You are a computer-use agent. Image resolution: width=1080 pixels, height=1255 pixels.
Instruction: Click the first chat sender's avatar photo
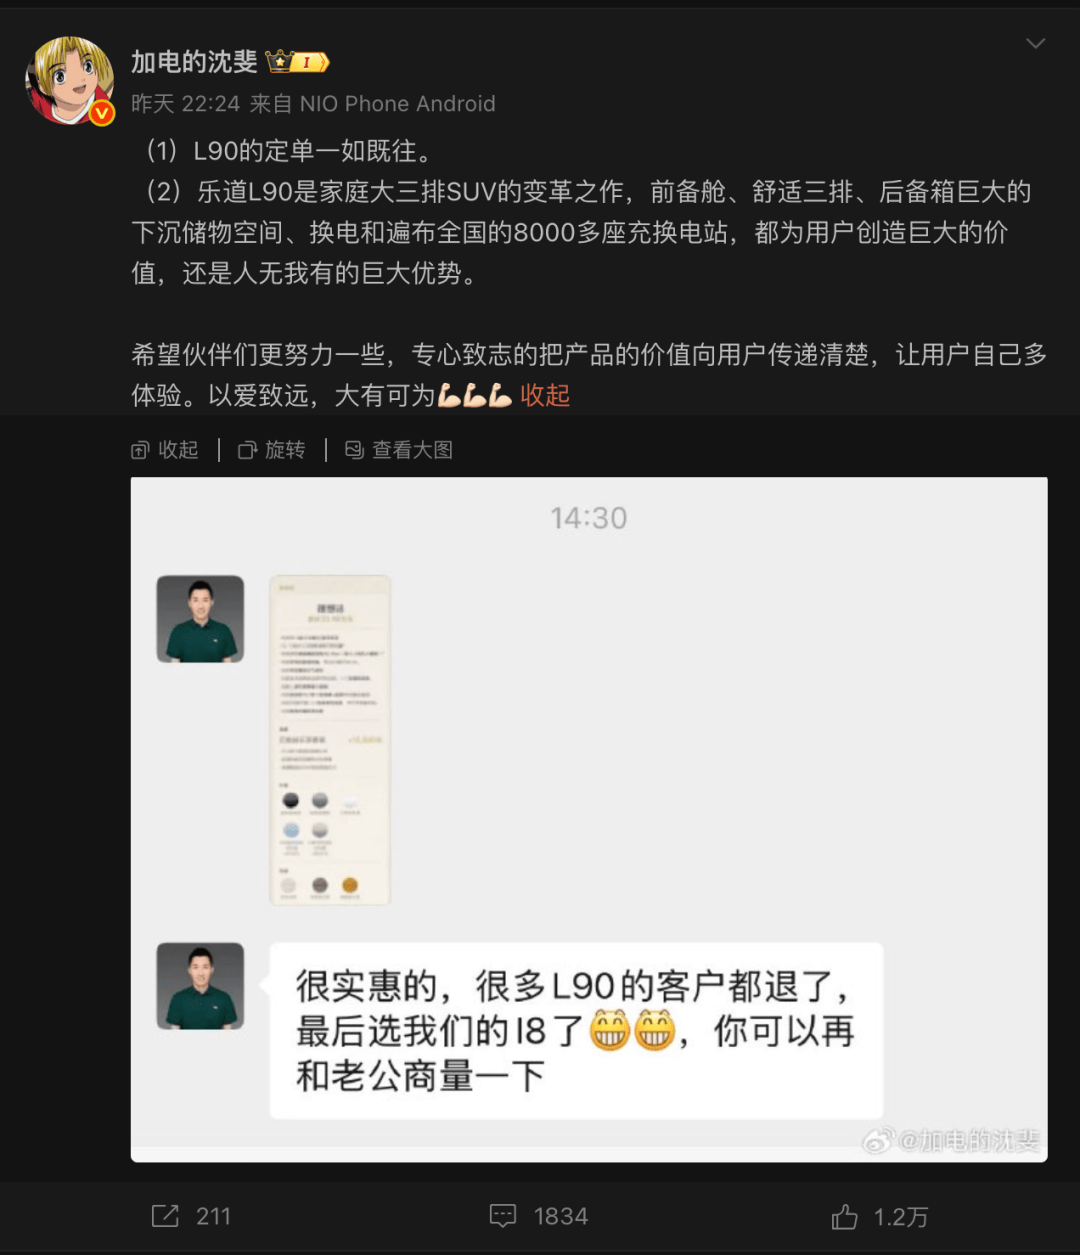point(200,619)
